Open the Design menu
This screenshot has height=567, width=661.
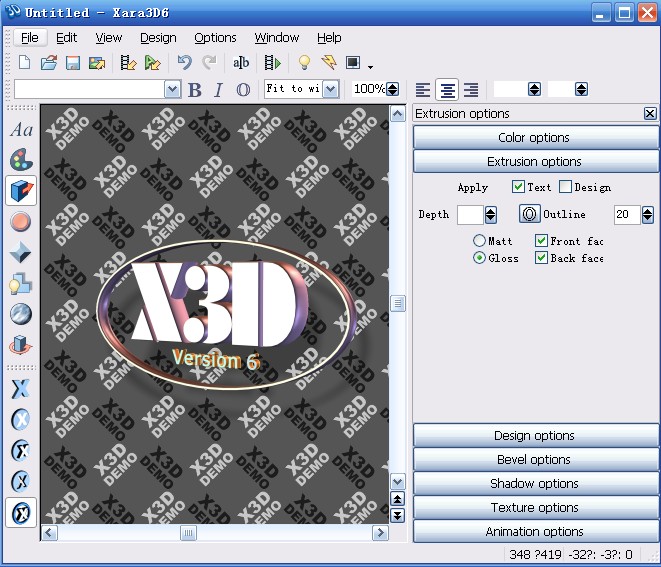[158, 38]
